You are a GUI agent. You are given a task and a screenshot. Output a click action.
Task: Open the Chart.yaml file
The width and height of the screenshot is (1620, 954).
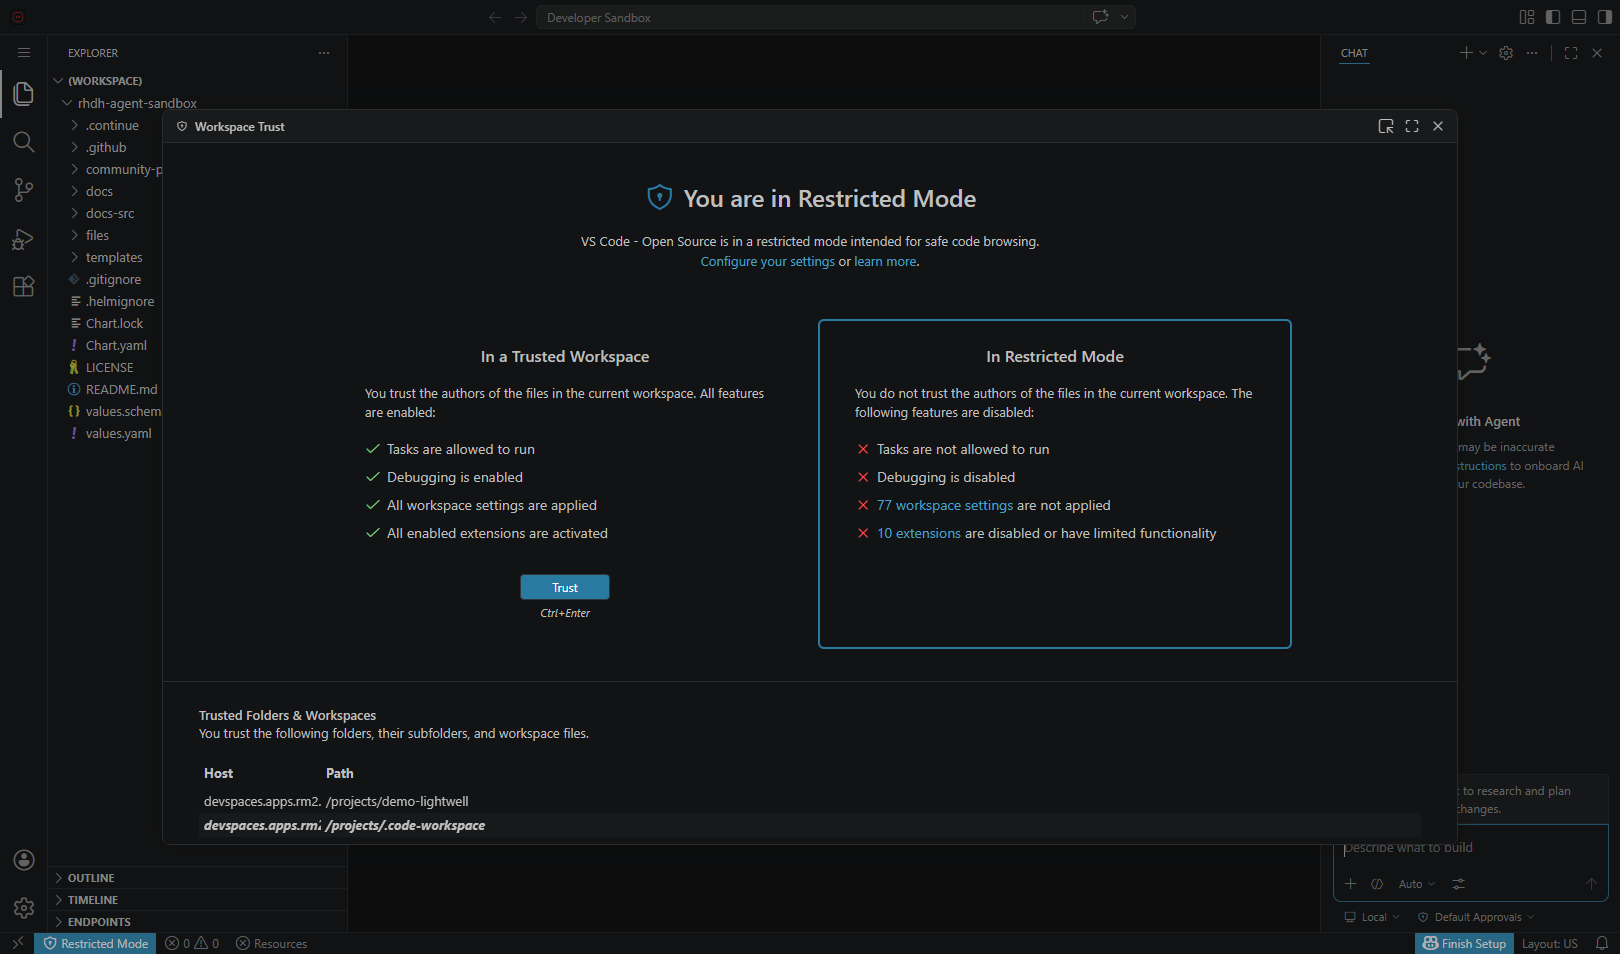point(116,345)
